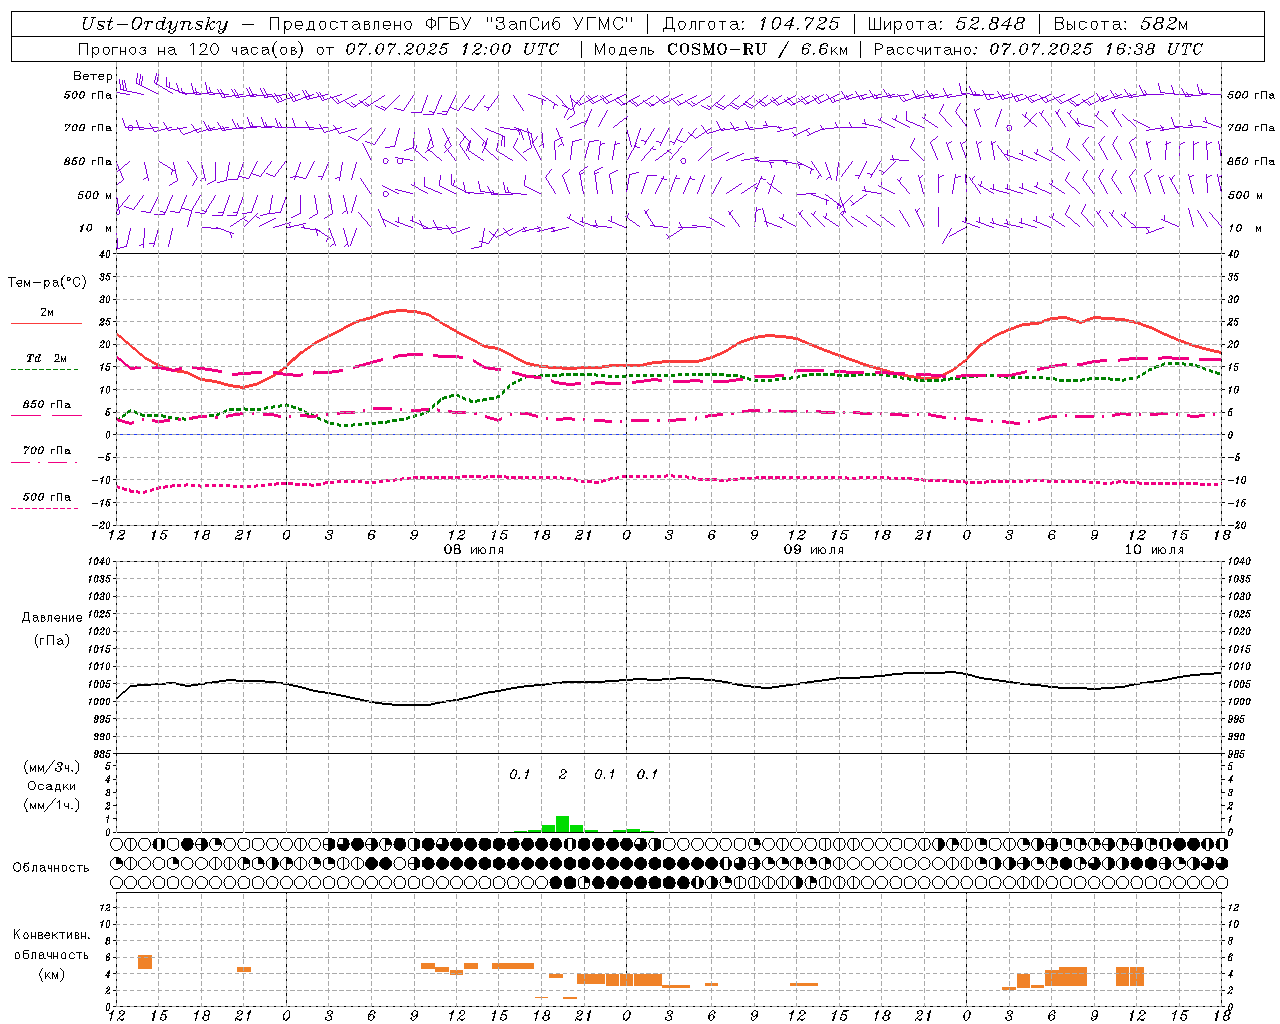Click the solid red 2м legend line
The height and width of the screenshot is (1024, 1280).
pos(46,324)
